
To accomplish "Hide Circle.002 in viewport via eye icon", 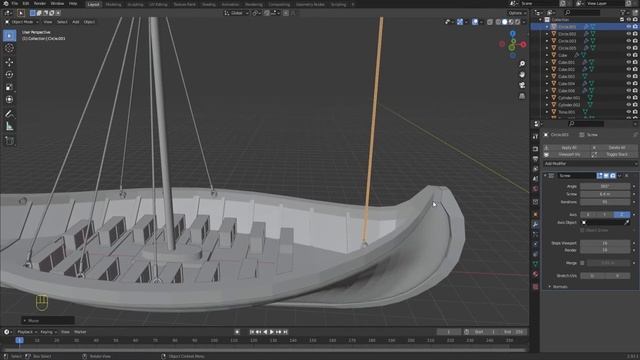I will [629, 34].
